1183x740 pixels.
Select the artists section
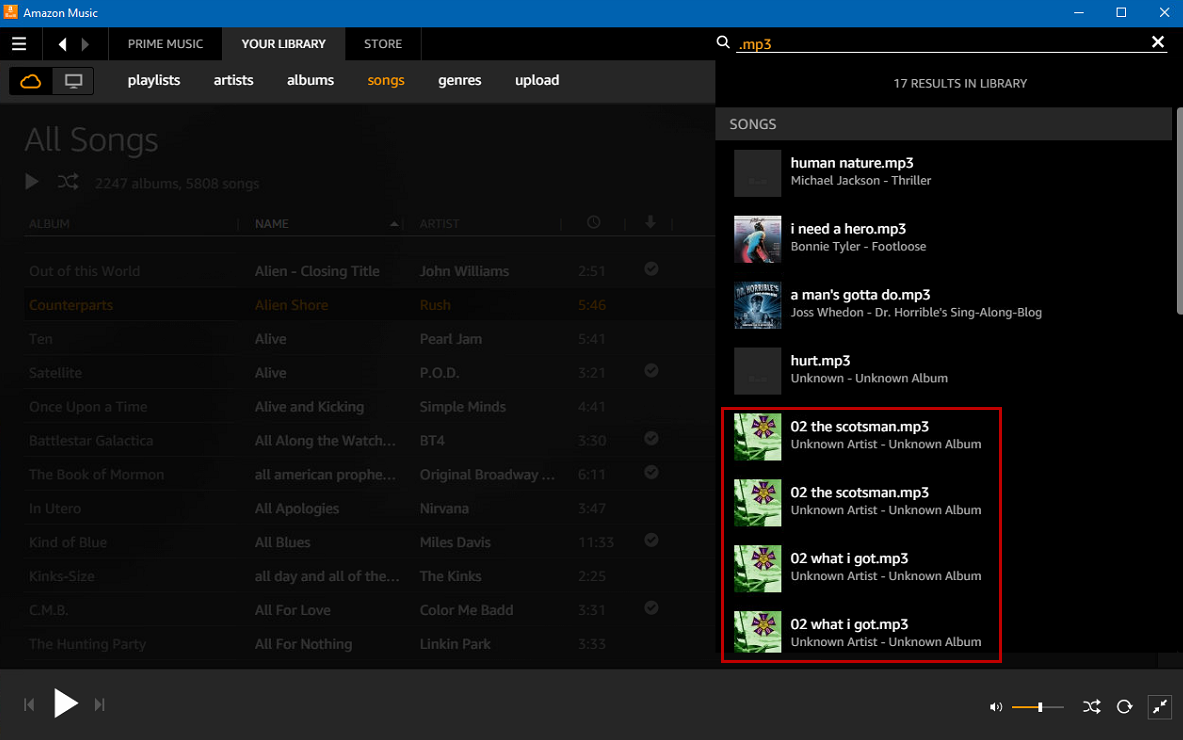point(233,80)
